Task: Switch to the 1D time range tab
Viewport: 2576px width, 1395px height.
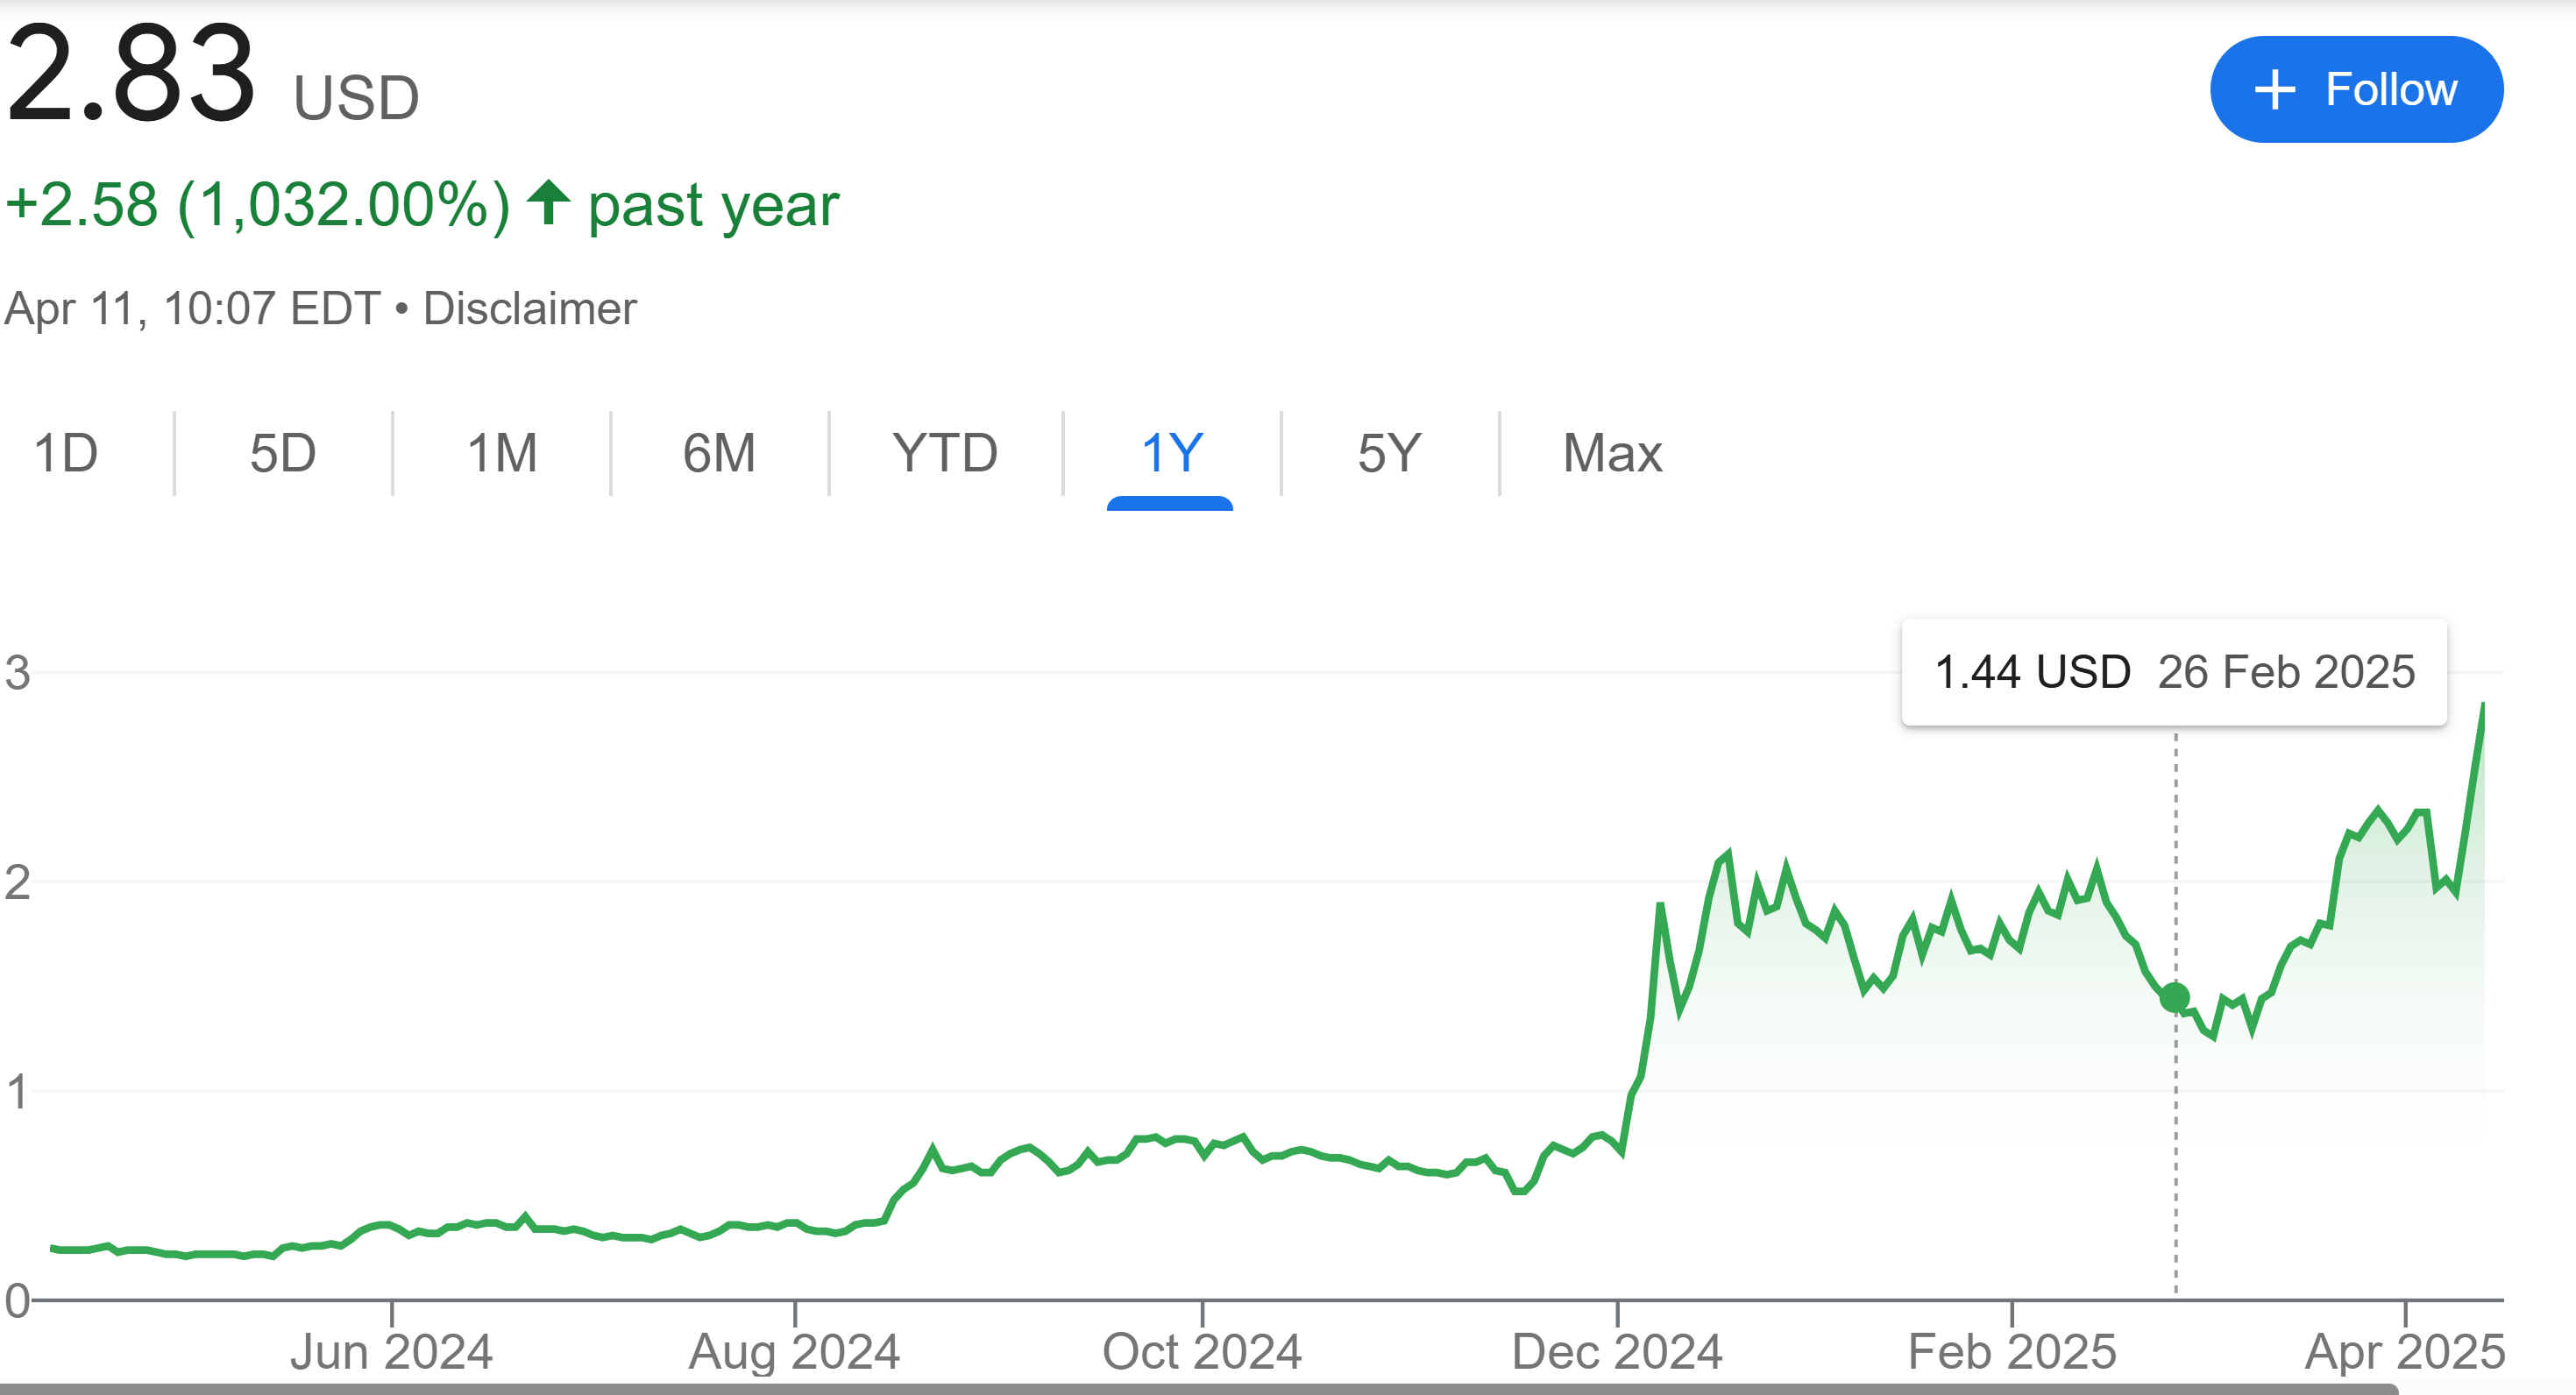Action: tap(66, 453)
